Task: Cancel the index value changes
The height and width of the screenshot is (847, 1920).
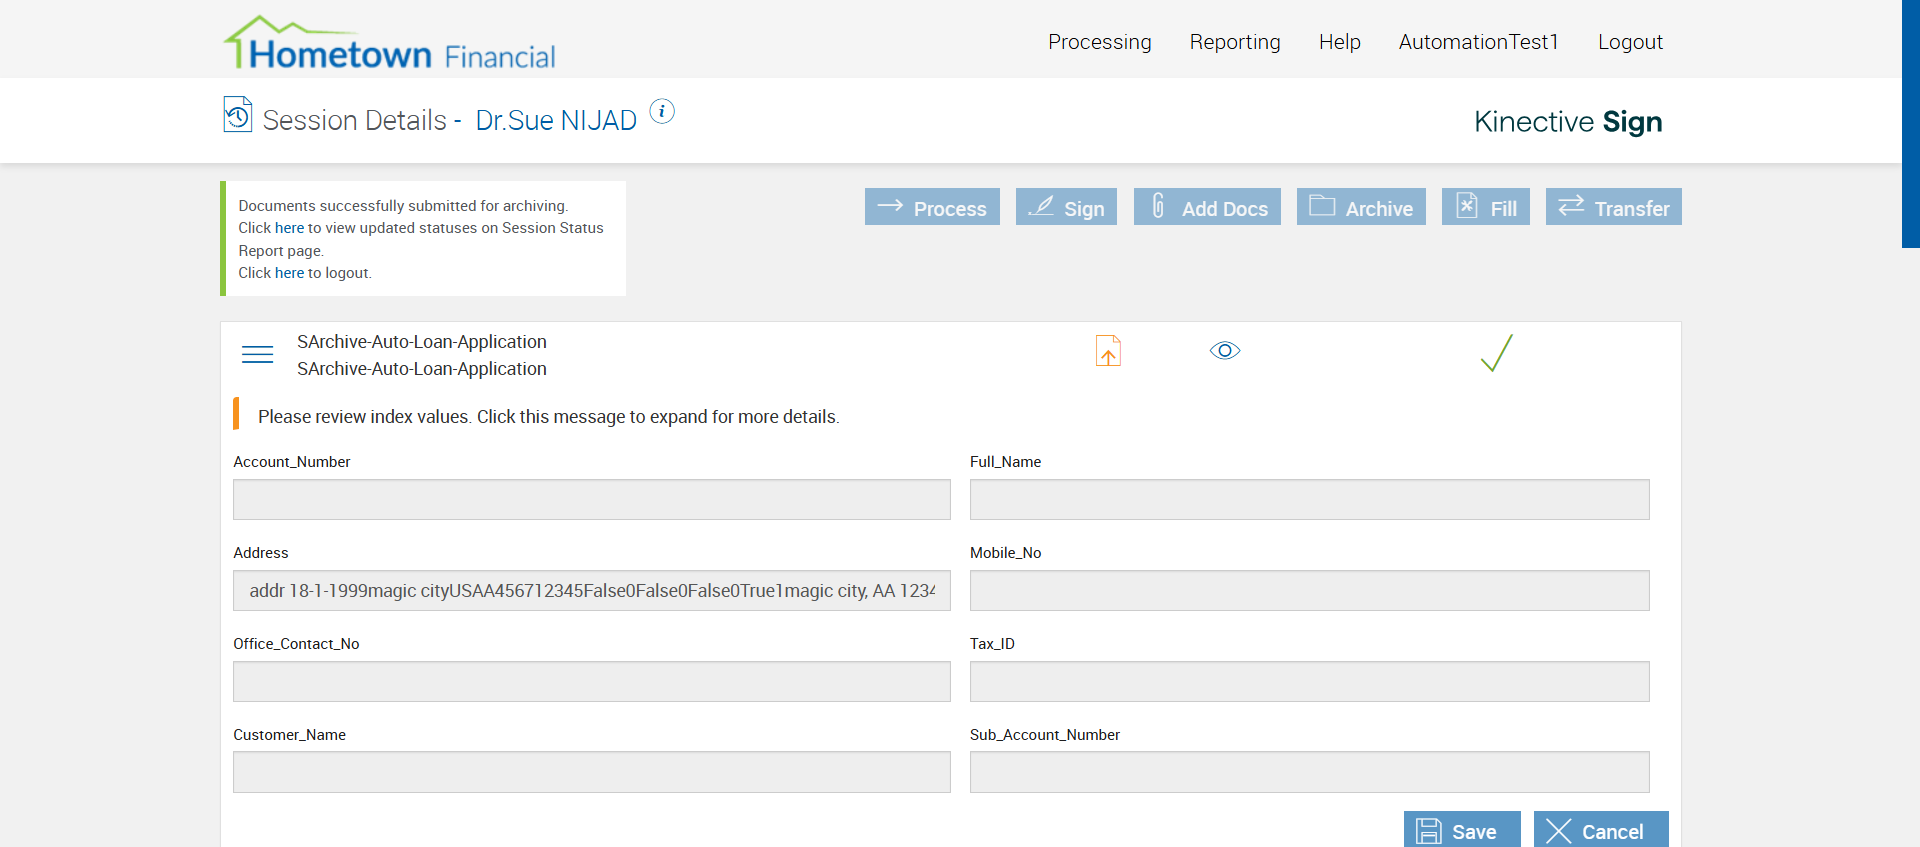Action: 1600,831
